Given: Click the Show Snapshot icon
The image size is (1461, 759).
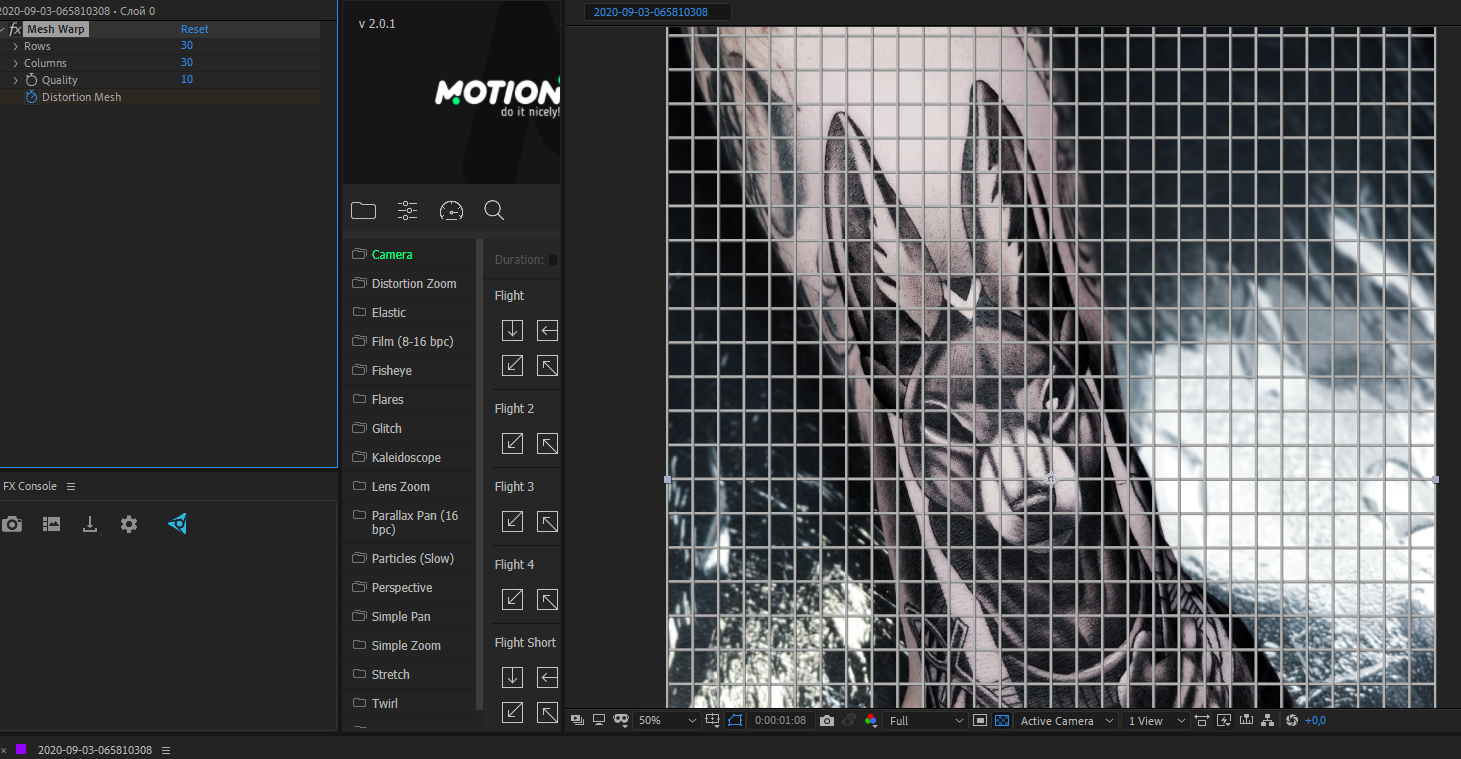Looking at the screenshot, I should tap(848, 720).
